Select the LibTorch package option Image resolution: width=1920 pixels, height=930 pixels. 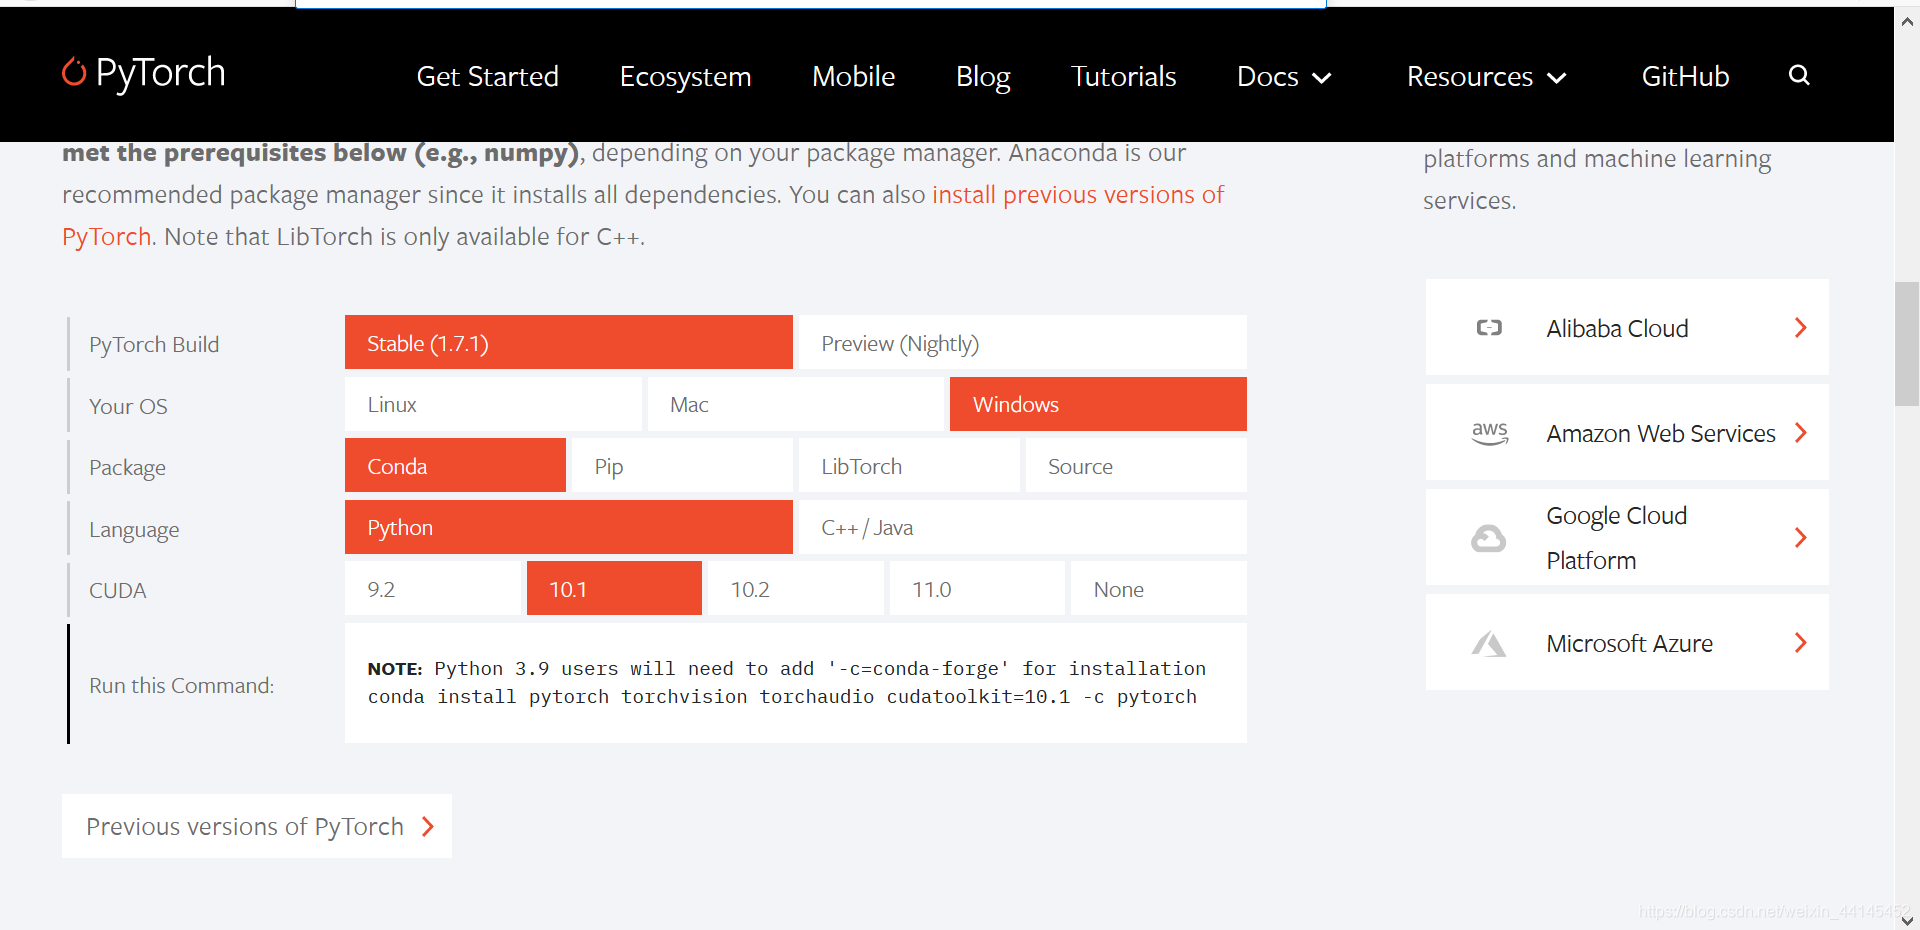tap(909, 466)
